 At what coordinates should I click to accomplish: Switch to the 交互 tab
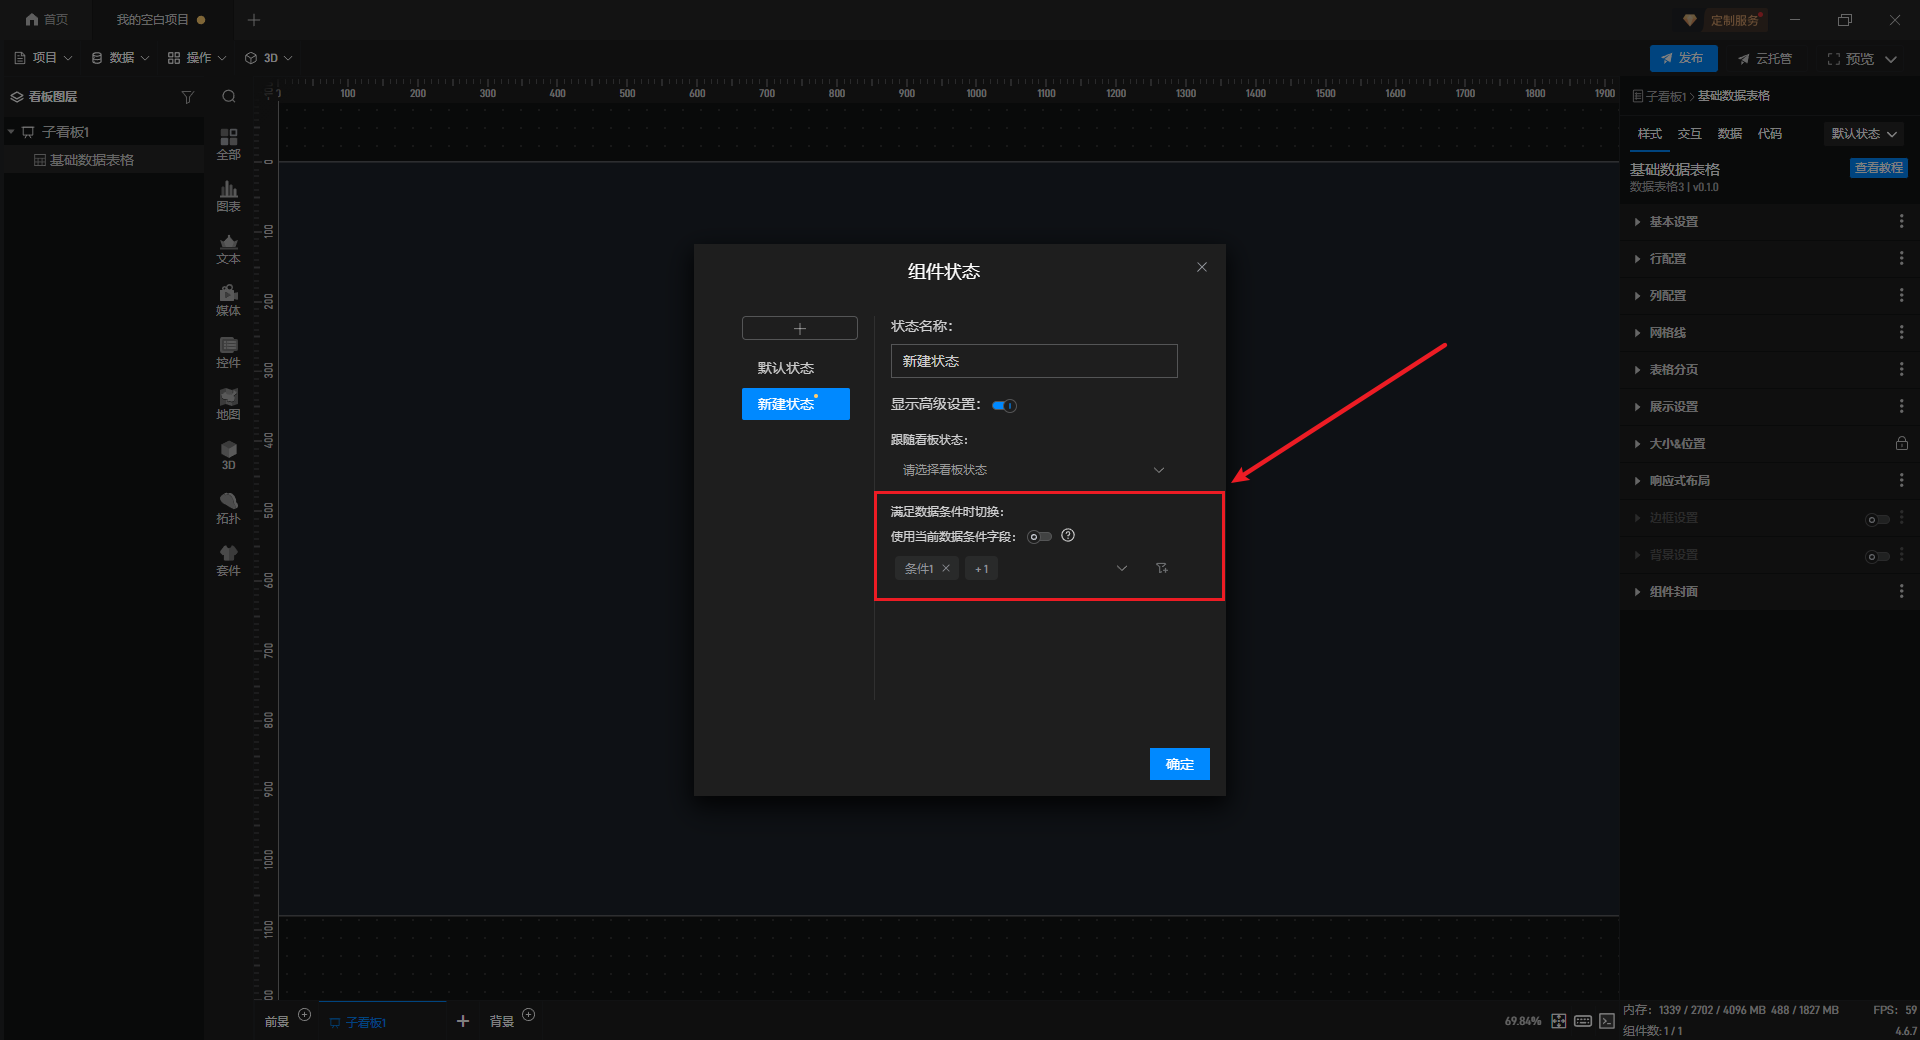(x=1689, y=134)
